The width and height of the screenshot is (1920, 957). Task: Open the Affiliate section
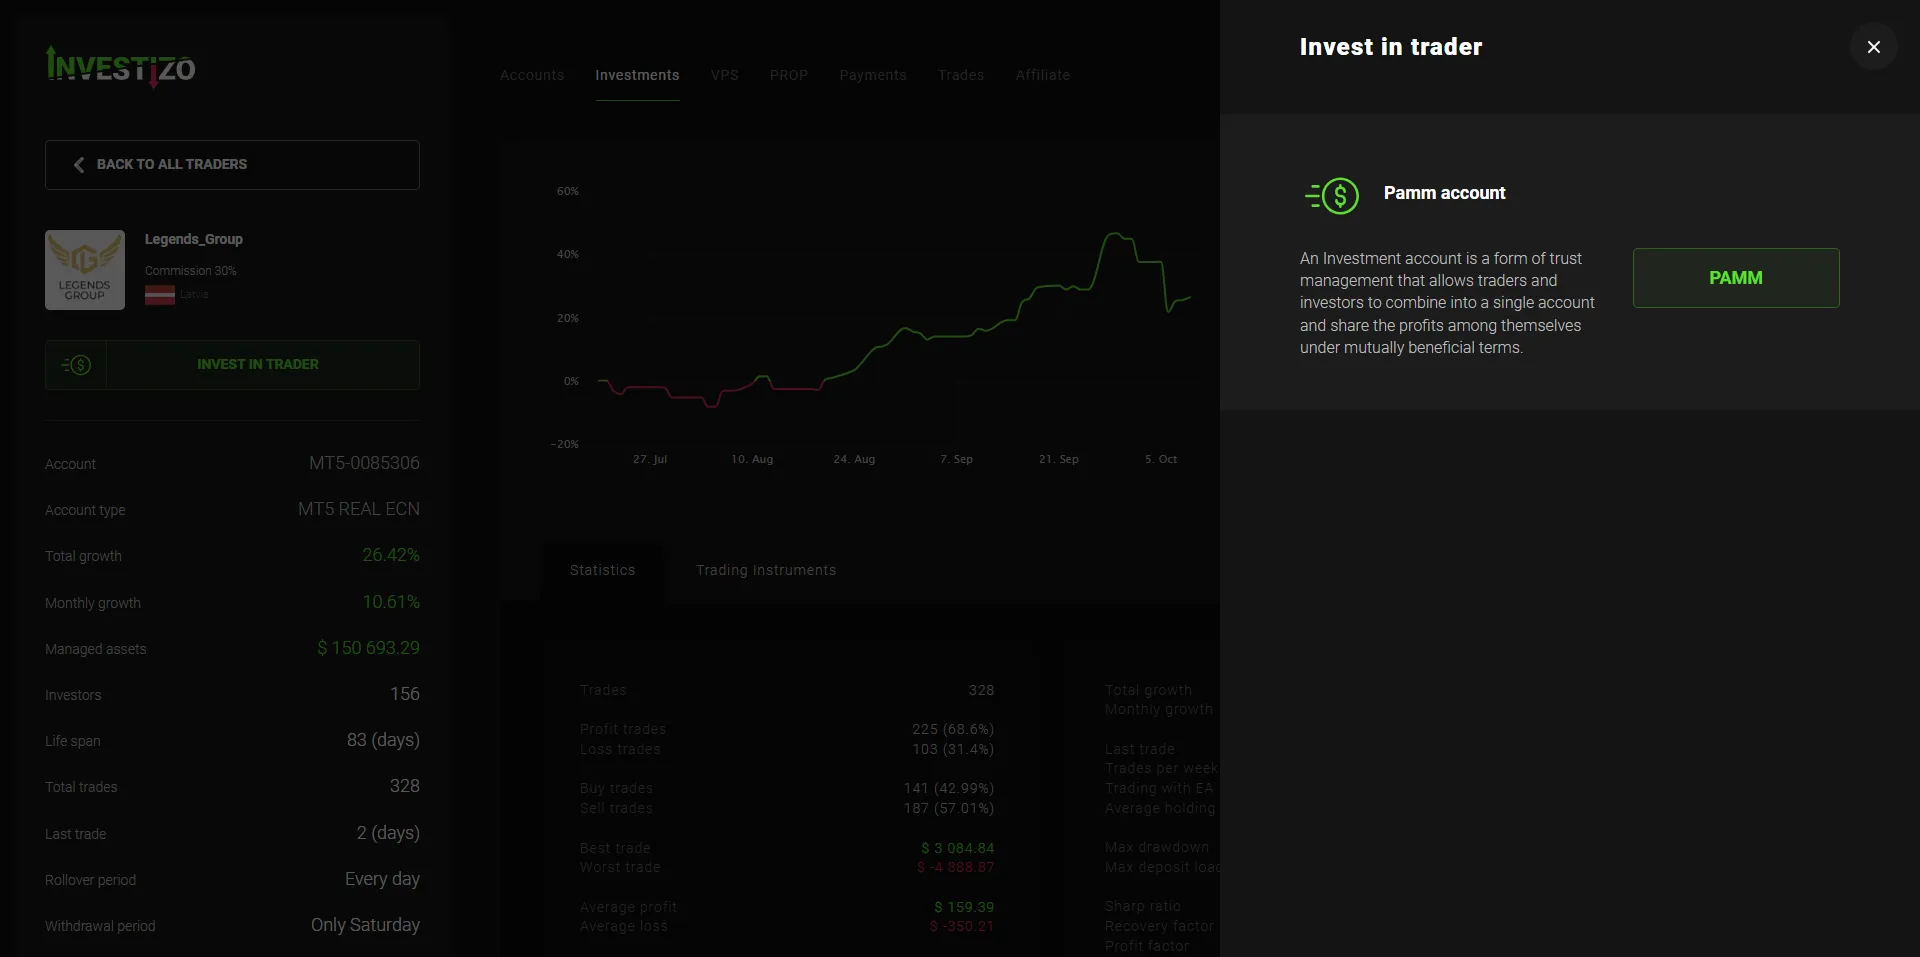pyautogui.click(x=1043, y=75)
